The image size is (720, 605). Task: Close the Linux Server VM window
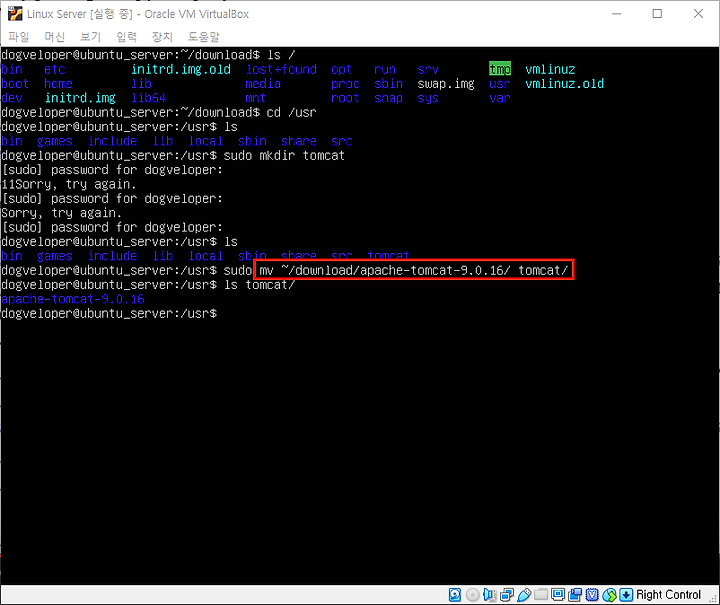pyautogui.click(x=698, y=14)
